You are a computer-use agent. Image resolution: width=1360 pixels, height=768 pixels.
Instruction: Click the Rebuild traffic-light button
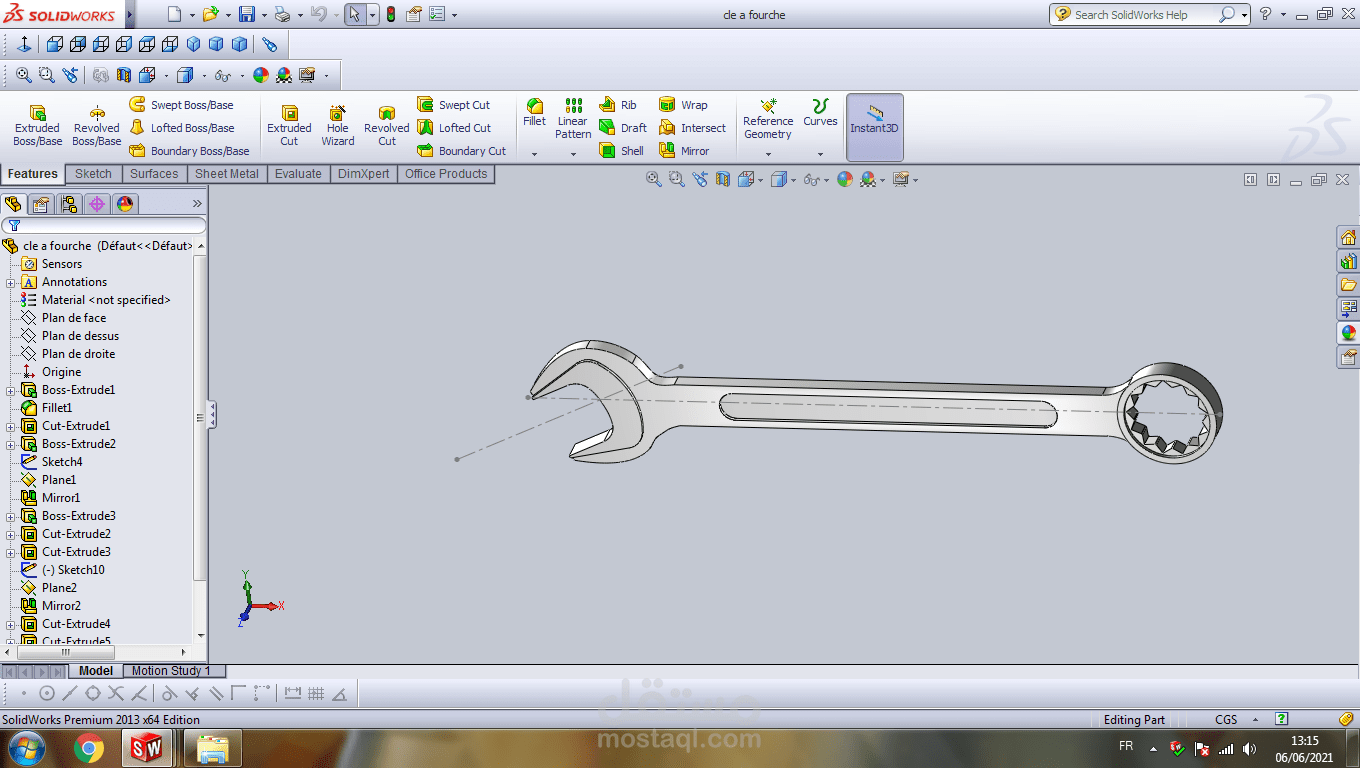[390, 14]
